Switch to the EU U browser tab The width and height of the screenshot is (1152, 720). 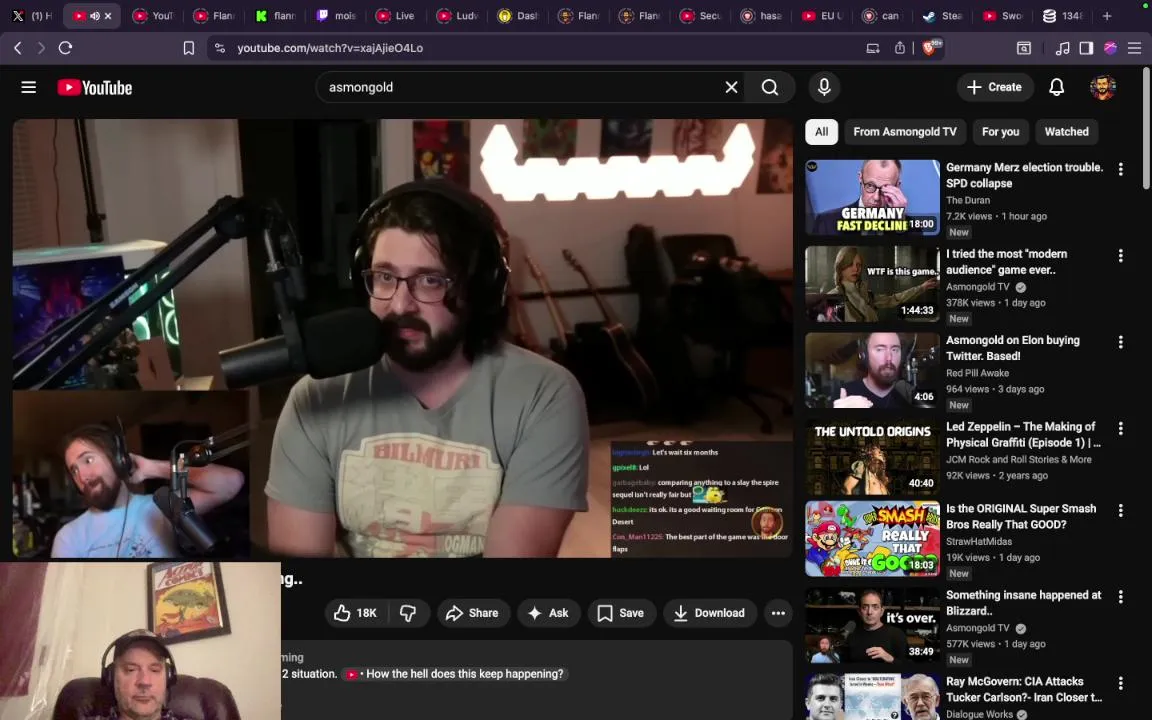coord(821,15)
